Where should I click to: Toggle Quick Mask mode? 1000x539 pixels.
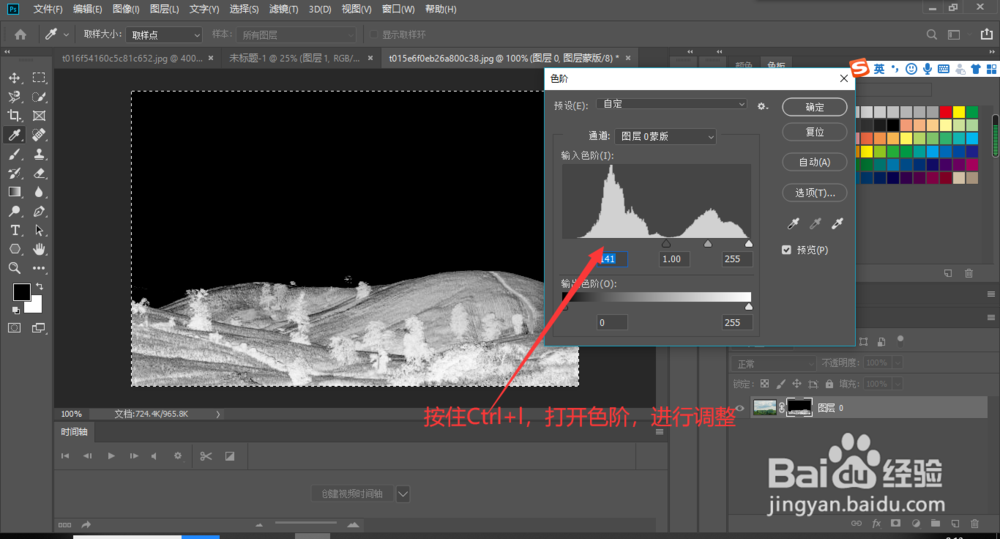coord(14,328)
